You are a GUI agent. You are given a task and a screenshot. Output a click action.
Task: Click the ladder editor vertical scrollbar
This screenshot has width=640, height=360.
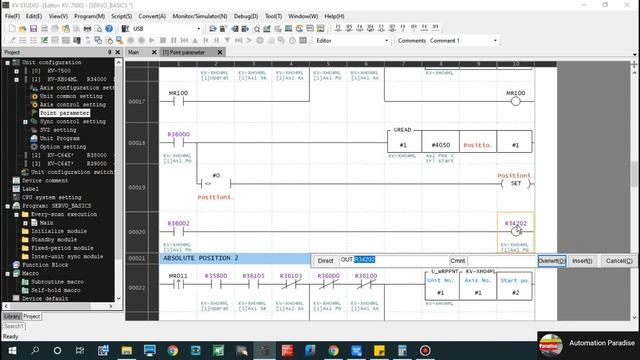(634, 174)
